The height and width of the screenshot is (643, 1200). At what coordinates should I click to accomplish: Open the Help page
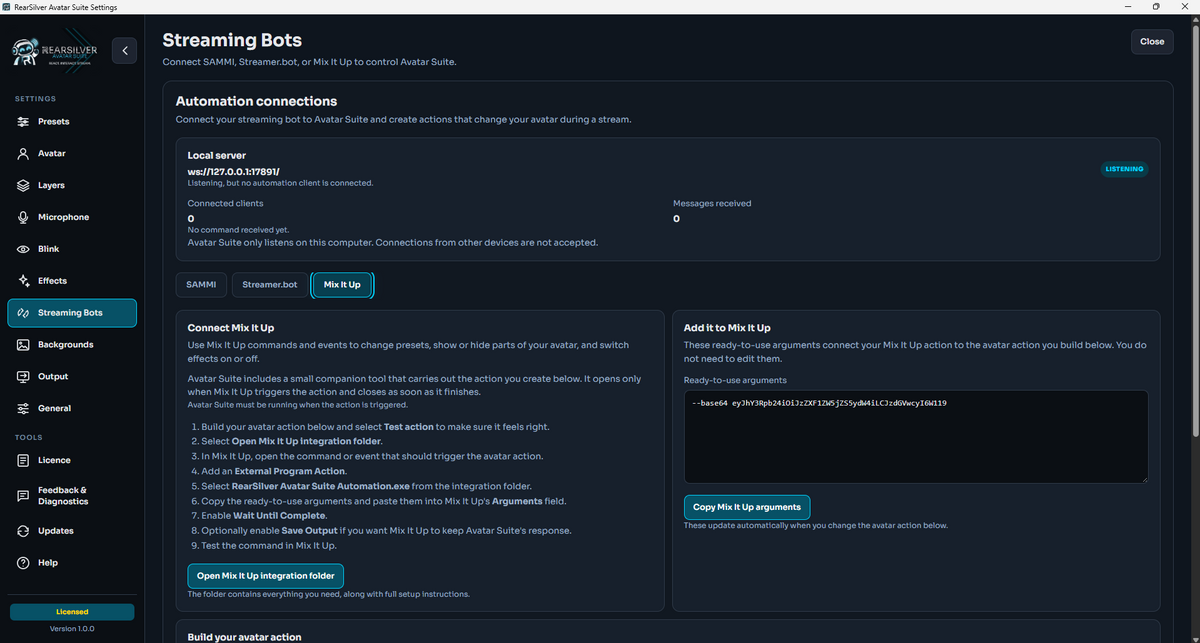click(x=72, y=563)
